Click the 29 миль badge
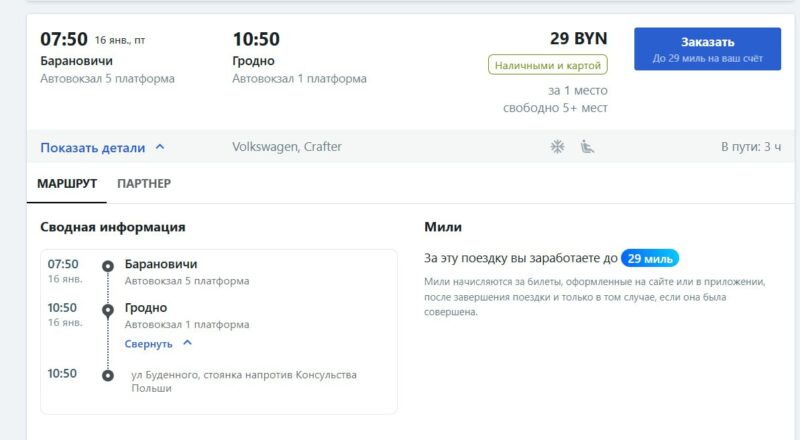This screenshot has height=440, width=800. [650, 258]
